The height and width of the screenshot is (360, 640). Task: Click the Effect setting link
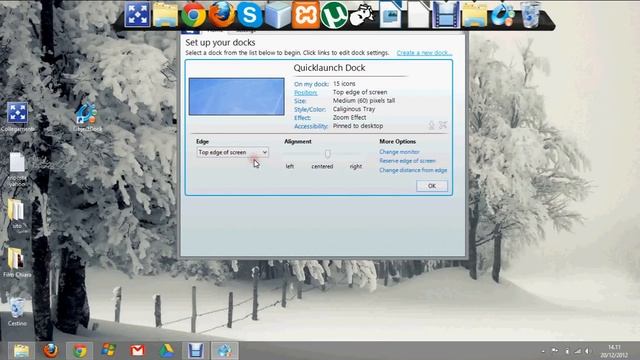[x=302, y=118]
